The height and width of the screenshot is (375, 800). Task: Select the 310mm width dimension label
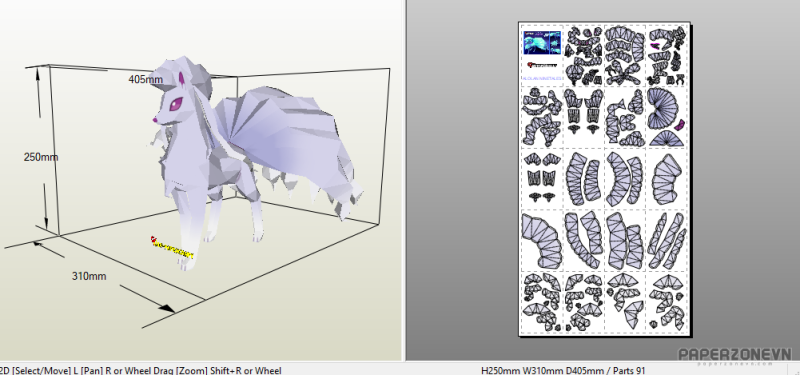pyautogui.click(x=89, y=276)
